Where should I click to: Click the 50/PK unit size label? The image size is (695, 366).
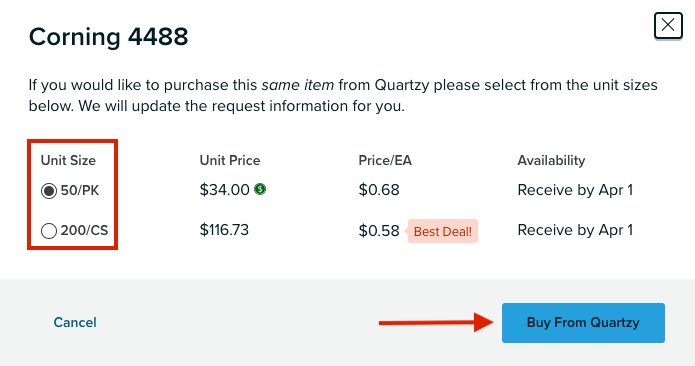point(80,191)
